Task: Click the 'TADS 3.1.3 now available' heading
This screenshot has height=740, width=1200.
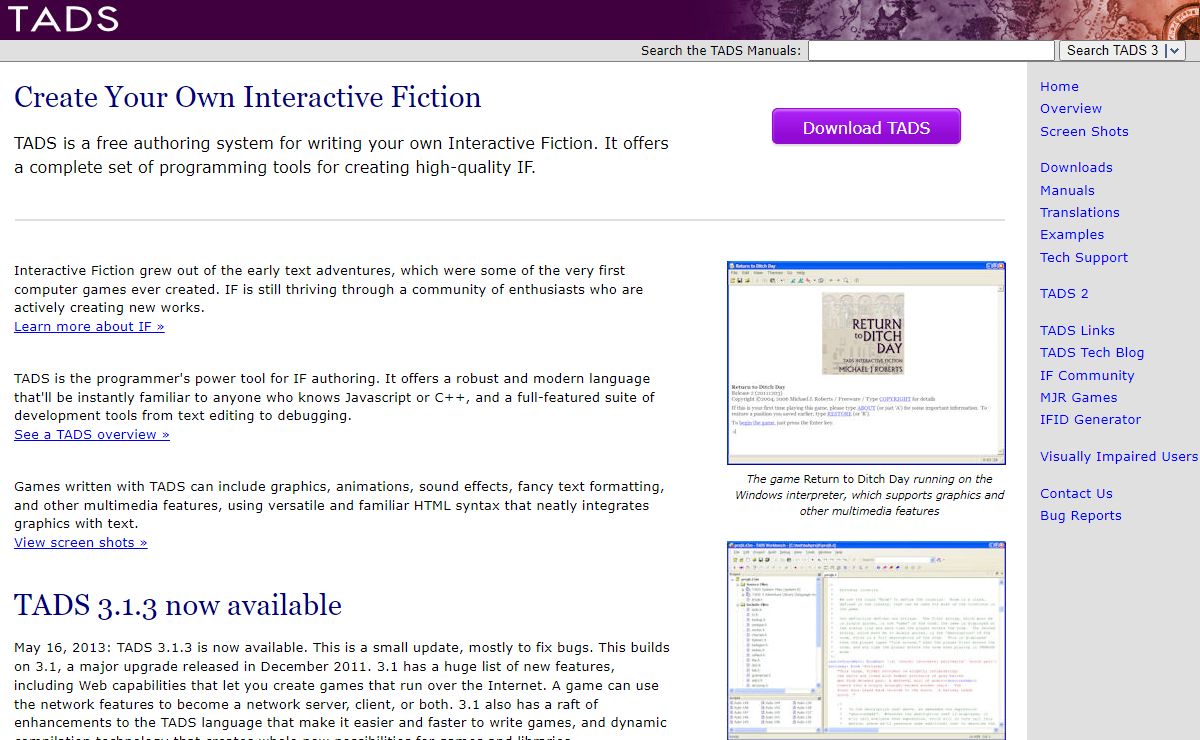Action: tap(178, 605)
